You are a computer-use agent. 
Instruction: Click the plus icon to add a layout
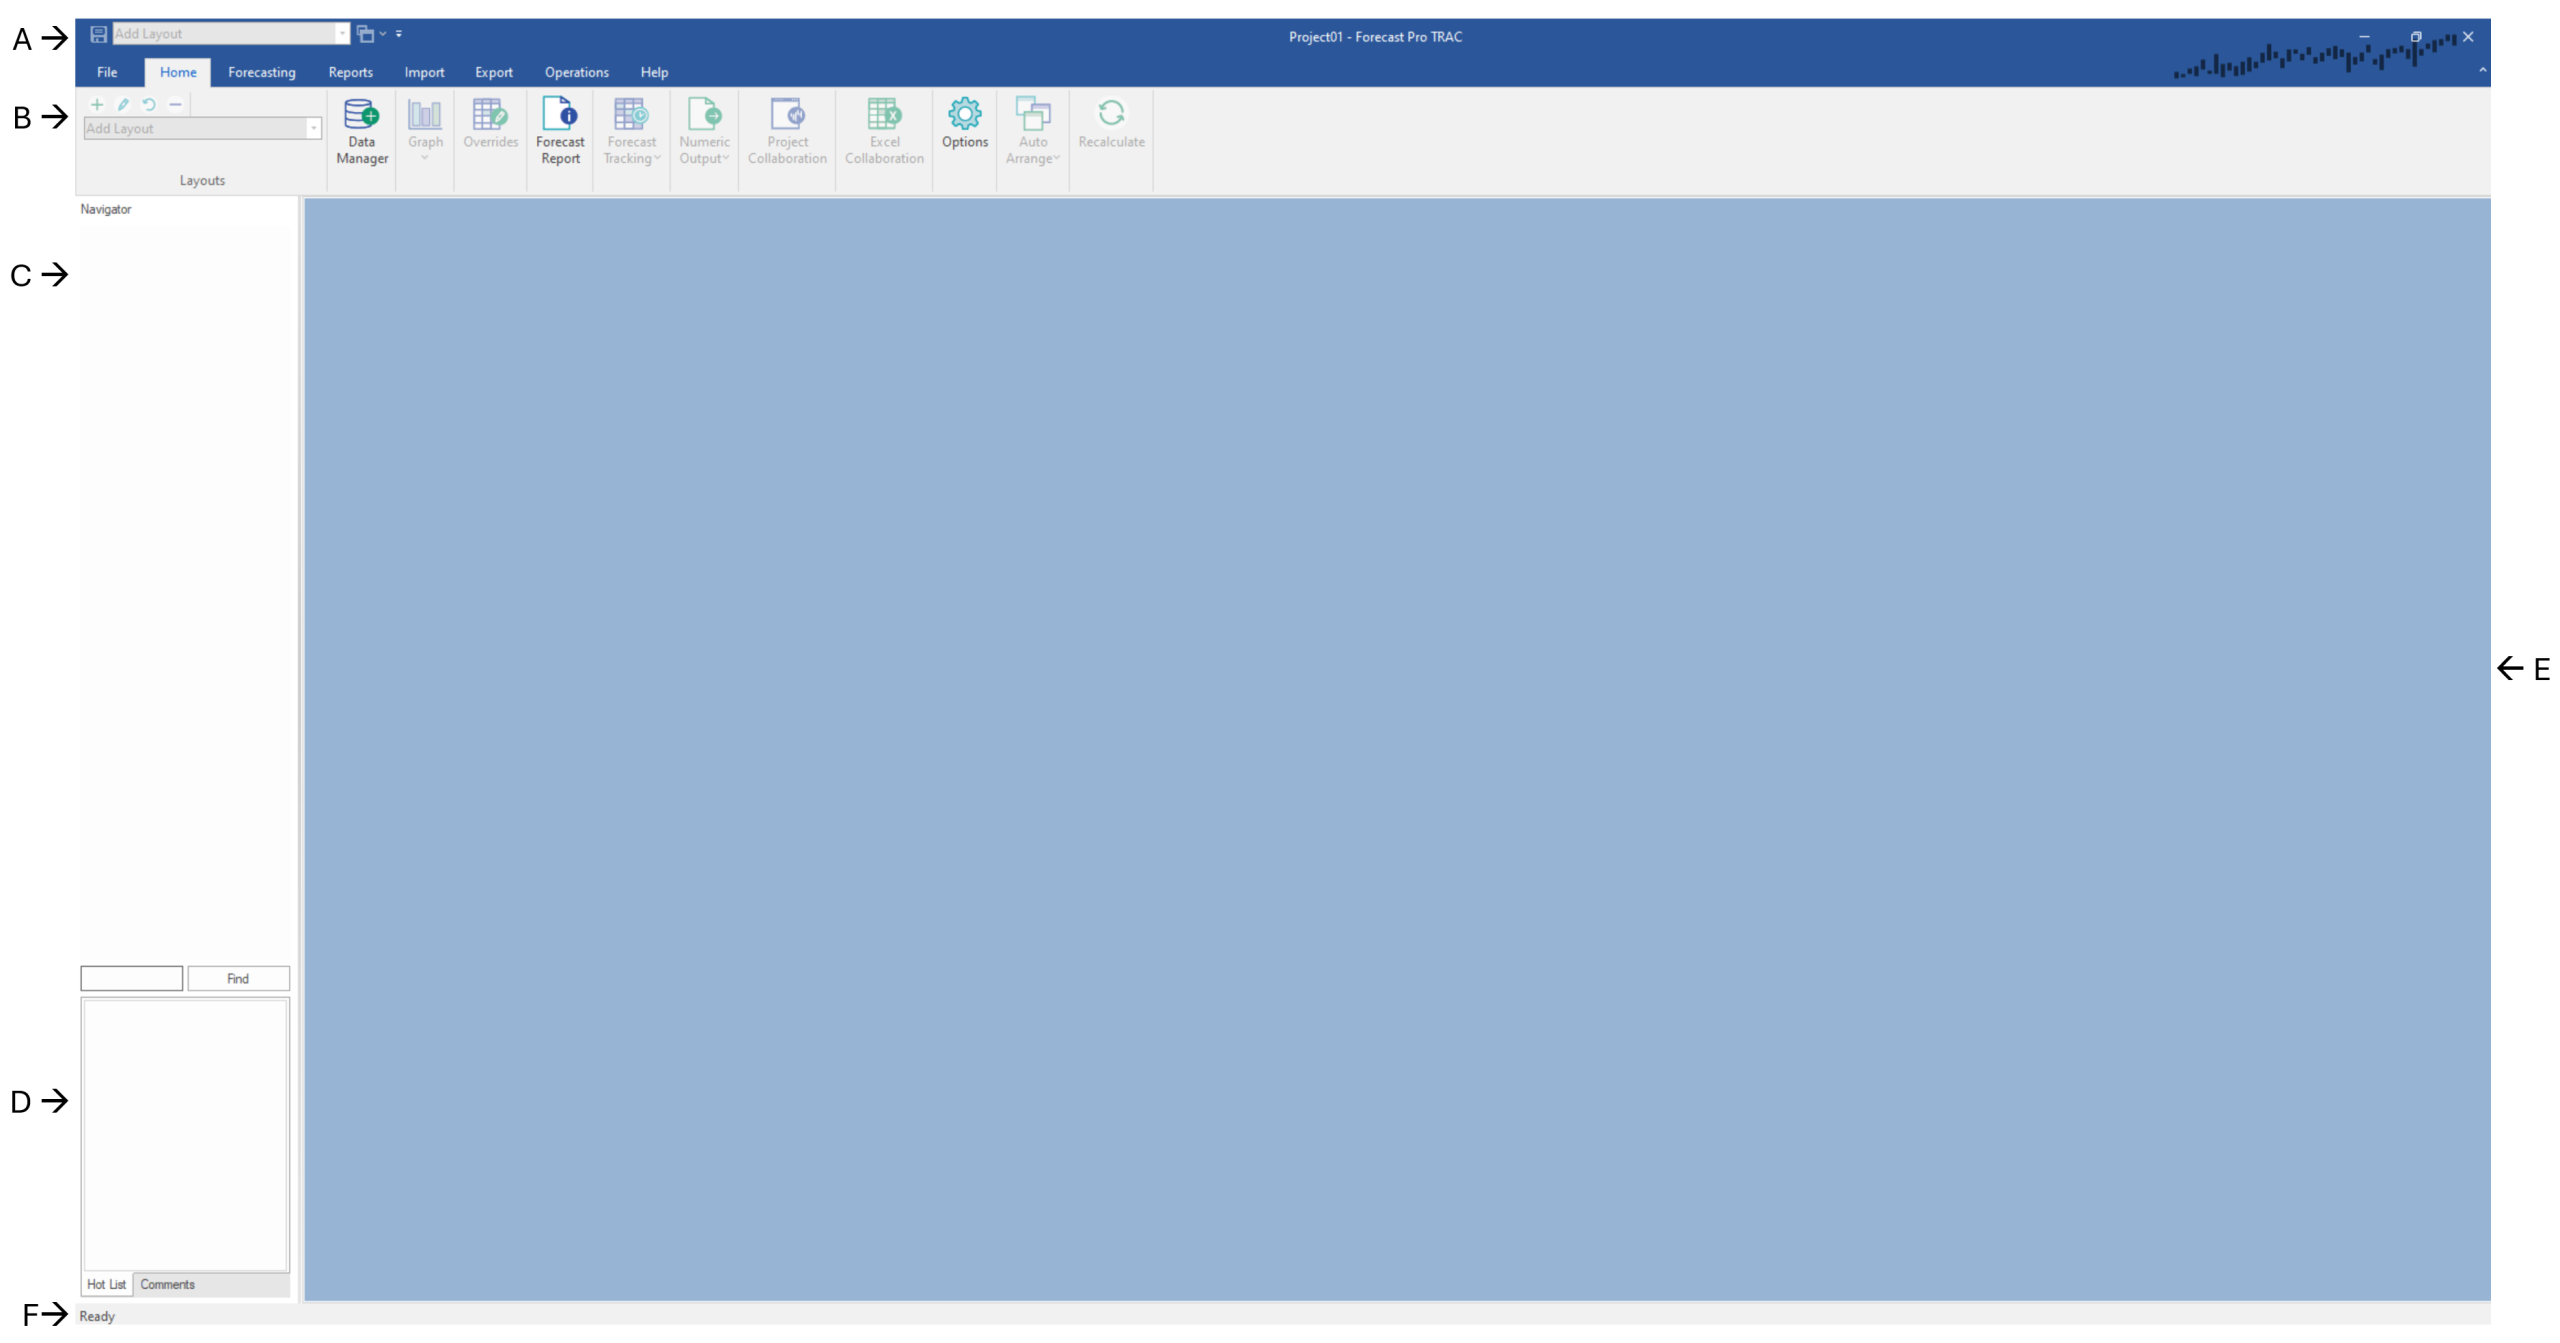97,104
